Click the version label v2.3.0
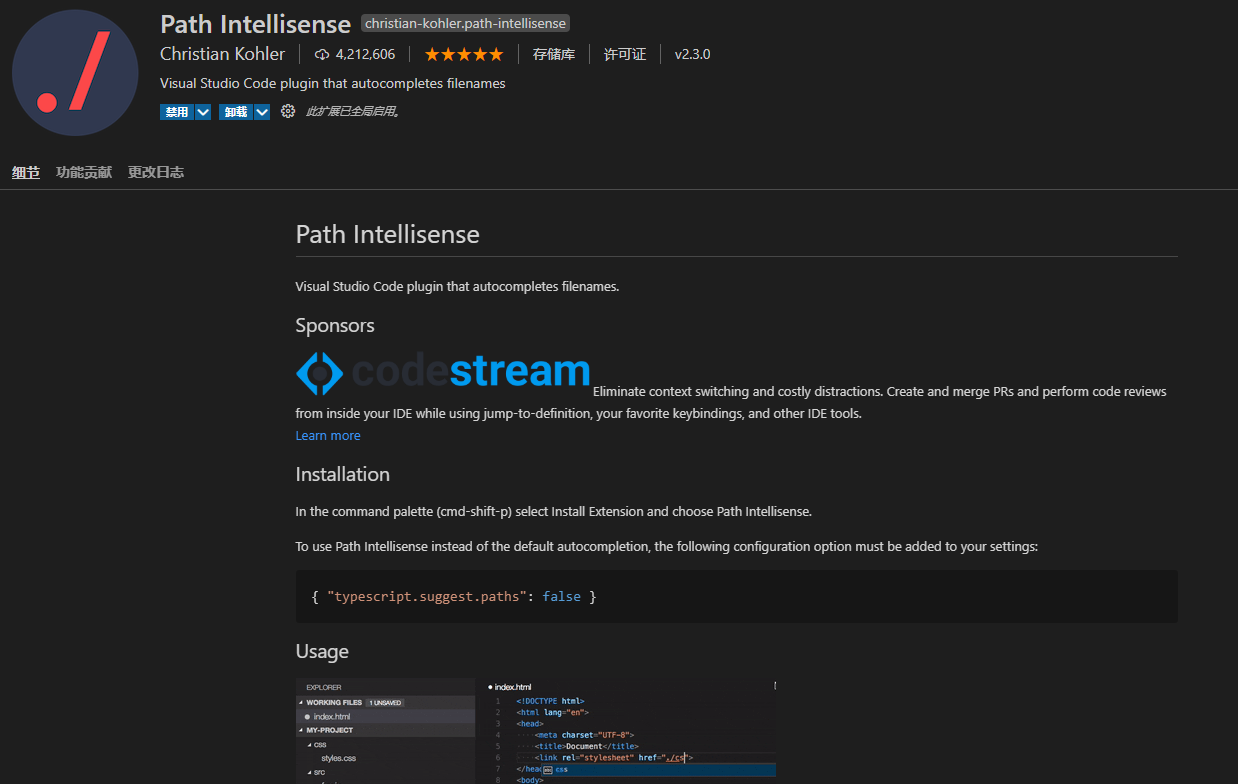1238x784 pixels. (x=692, y=54)
